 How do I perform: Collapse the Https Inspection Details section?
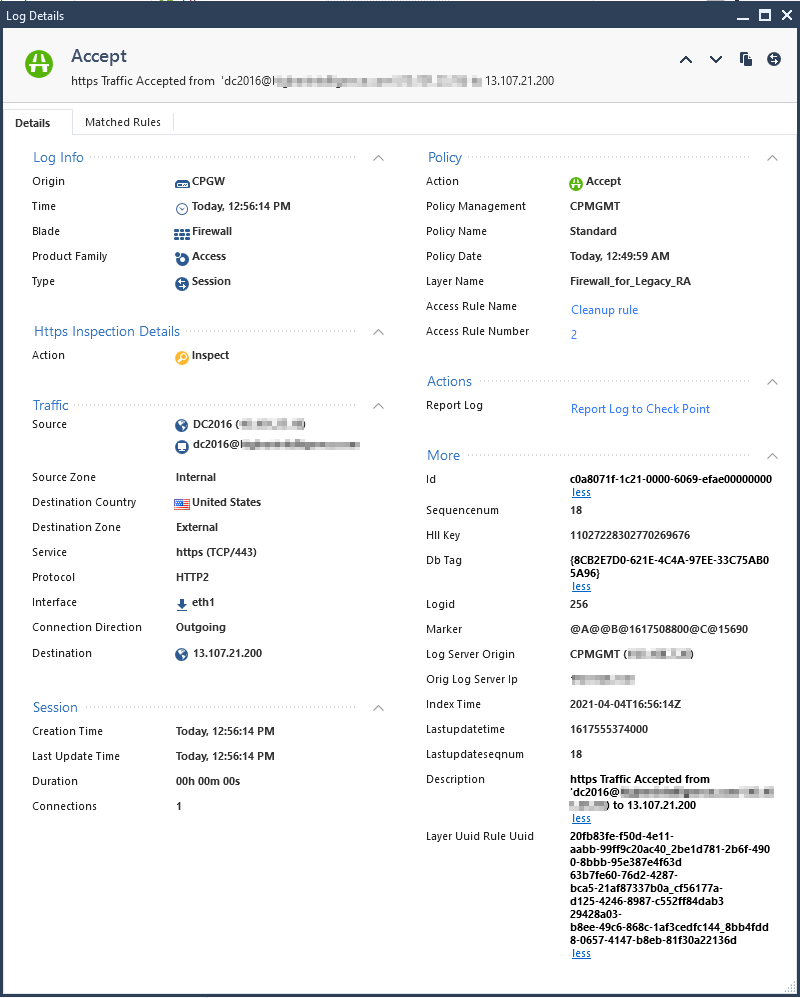click(378, 332)
